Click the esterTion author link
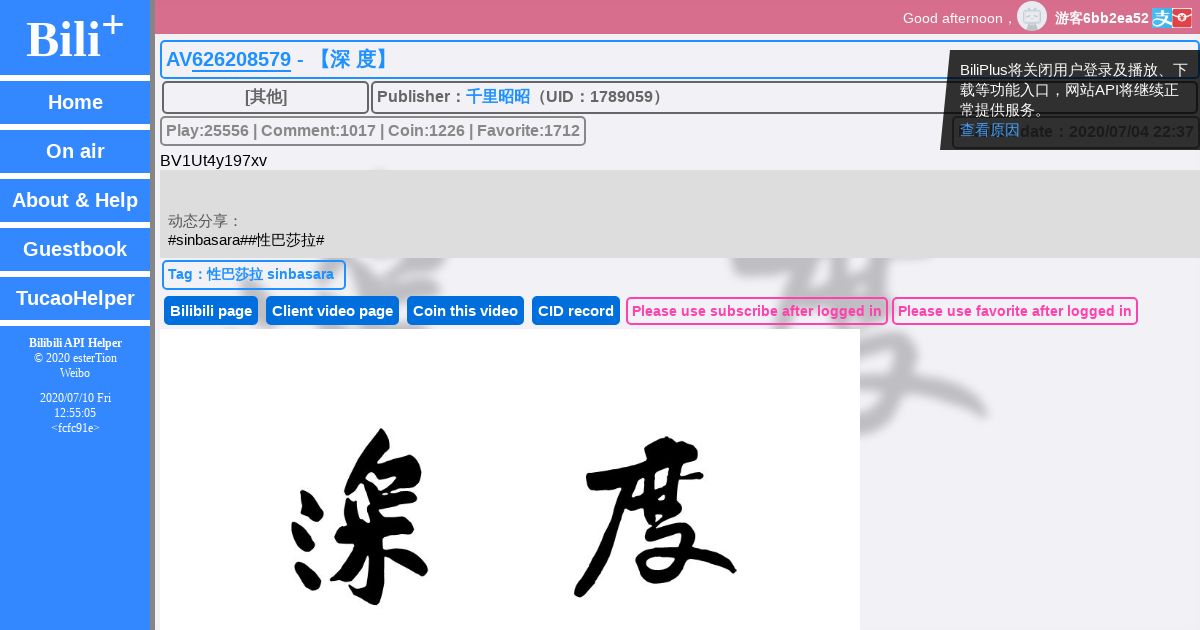 95,358
